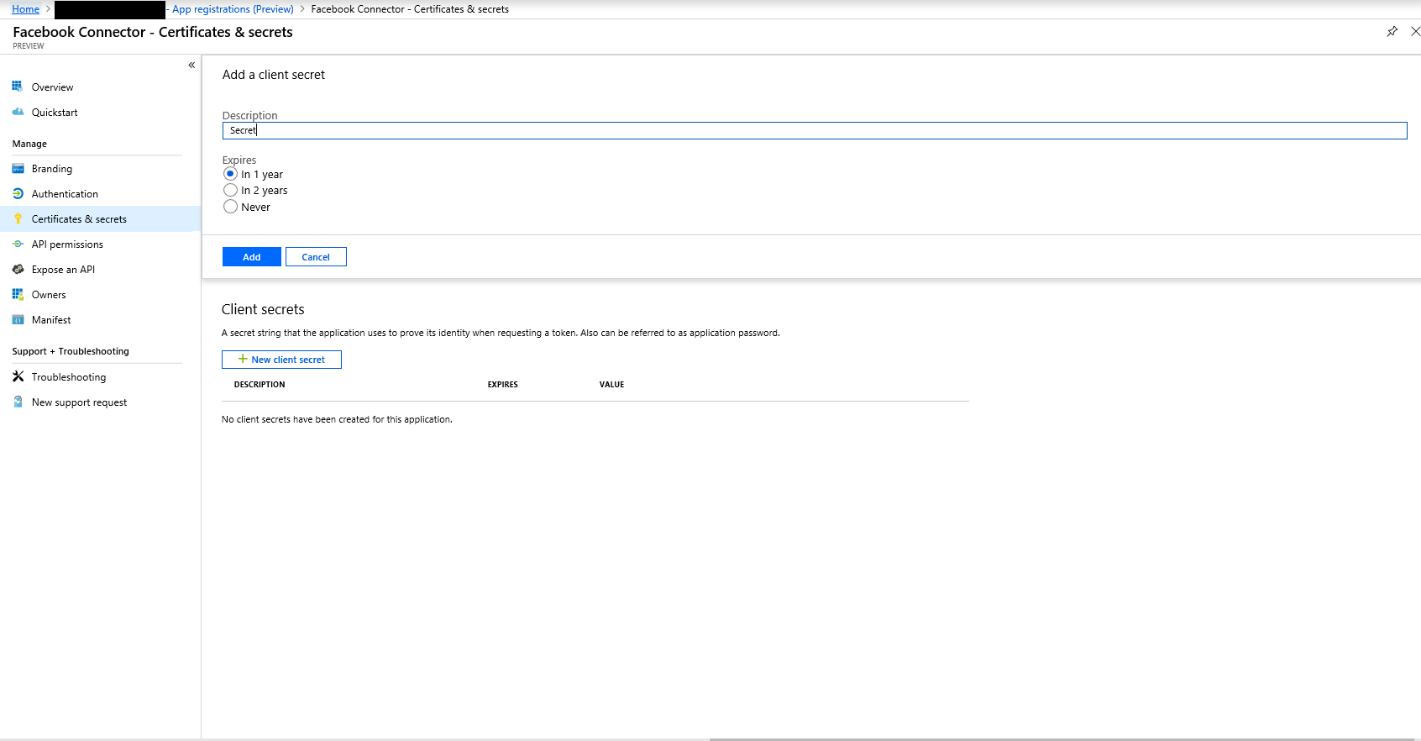Cancel adding the client secret
1421x741 pixels.
[315, 256]
